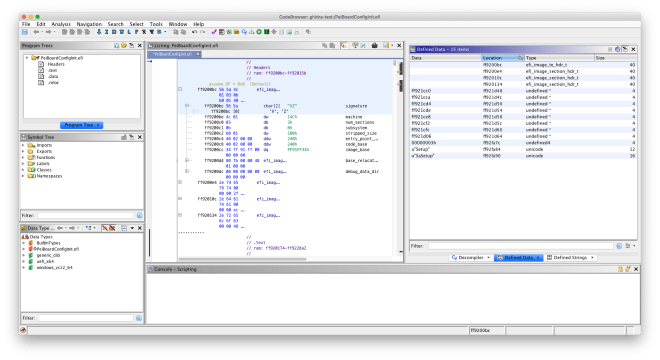Image resolution: width=660 pixels, height=360 pixels.
Task: Collapse the PeiBoardConfigInit.efi node in Program Trees
Action: tap(27, 58)
